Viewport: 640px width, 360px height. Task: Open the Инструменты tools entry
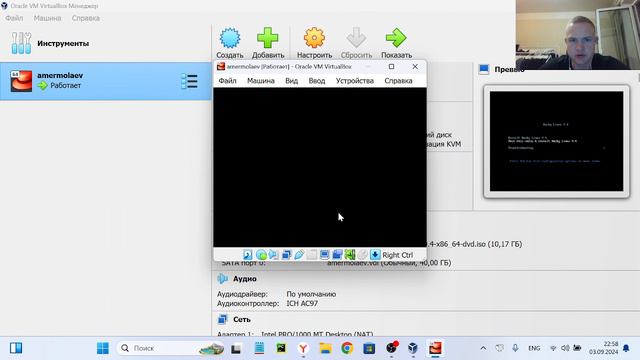[105, 43]
